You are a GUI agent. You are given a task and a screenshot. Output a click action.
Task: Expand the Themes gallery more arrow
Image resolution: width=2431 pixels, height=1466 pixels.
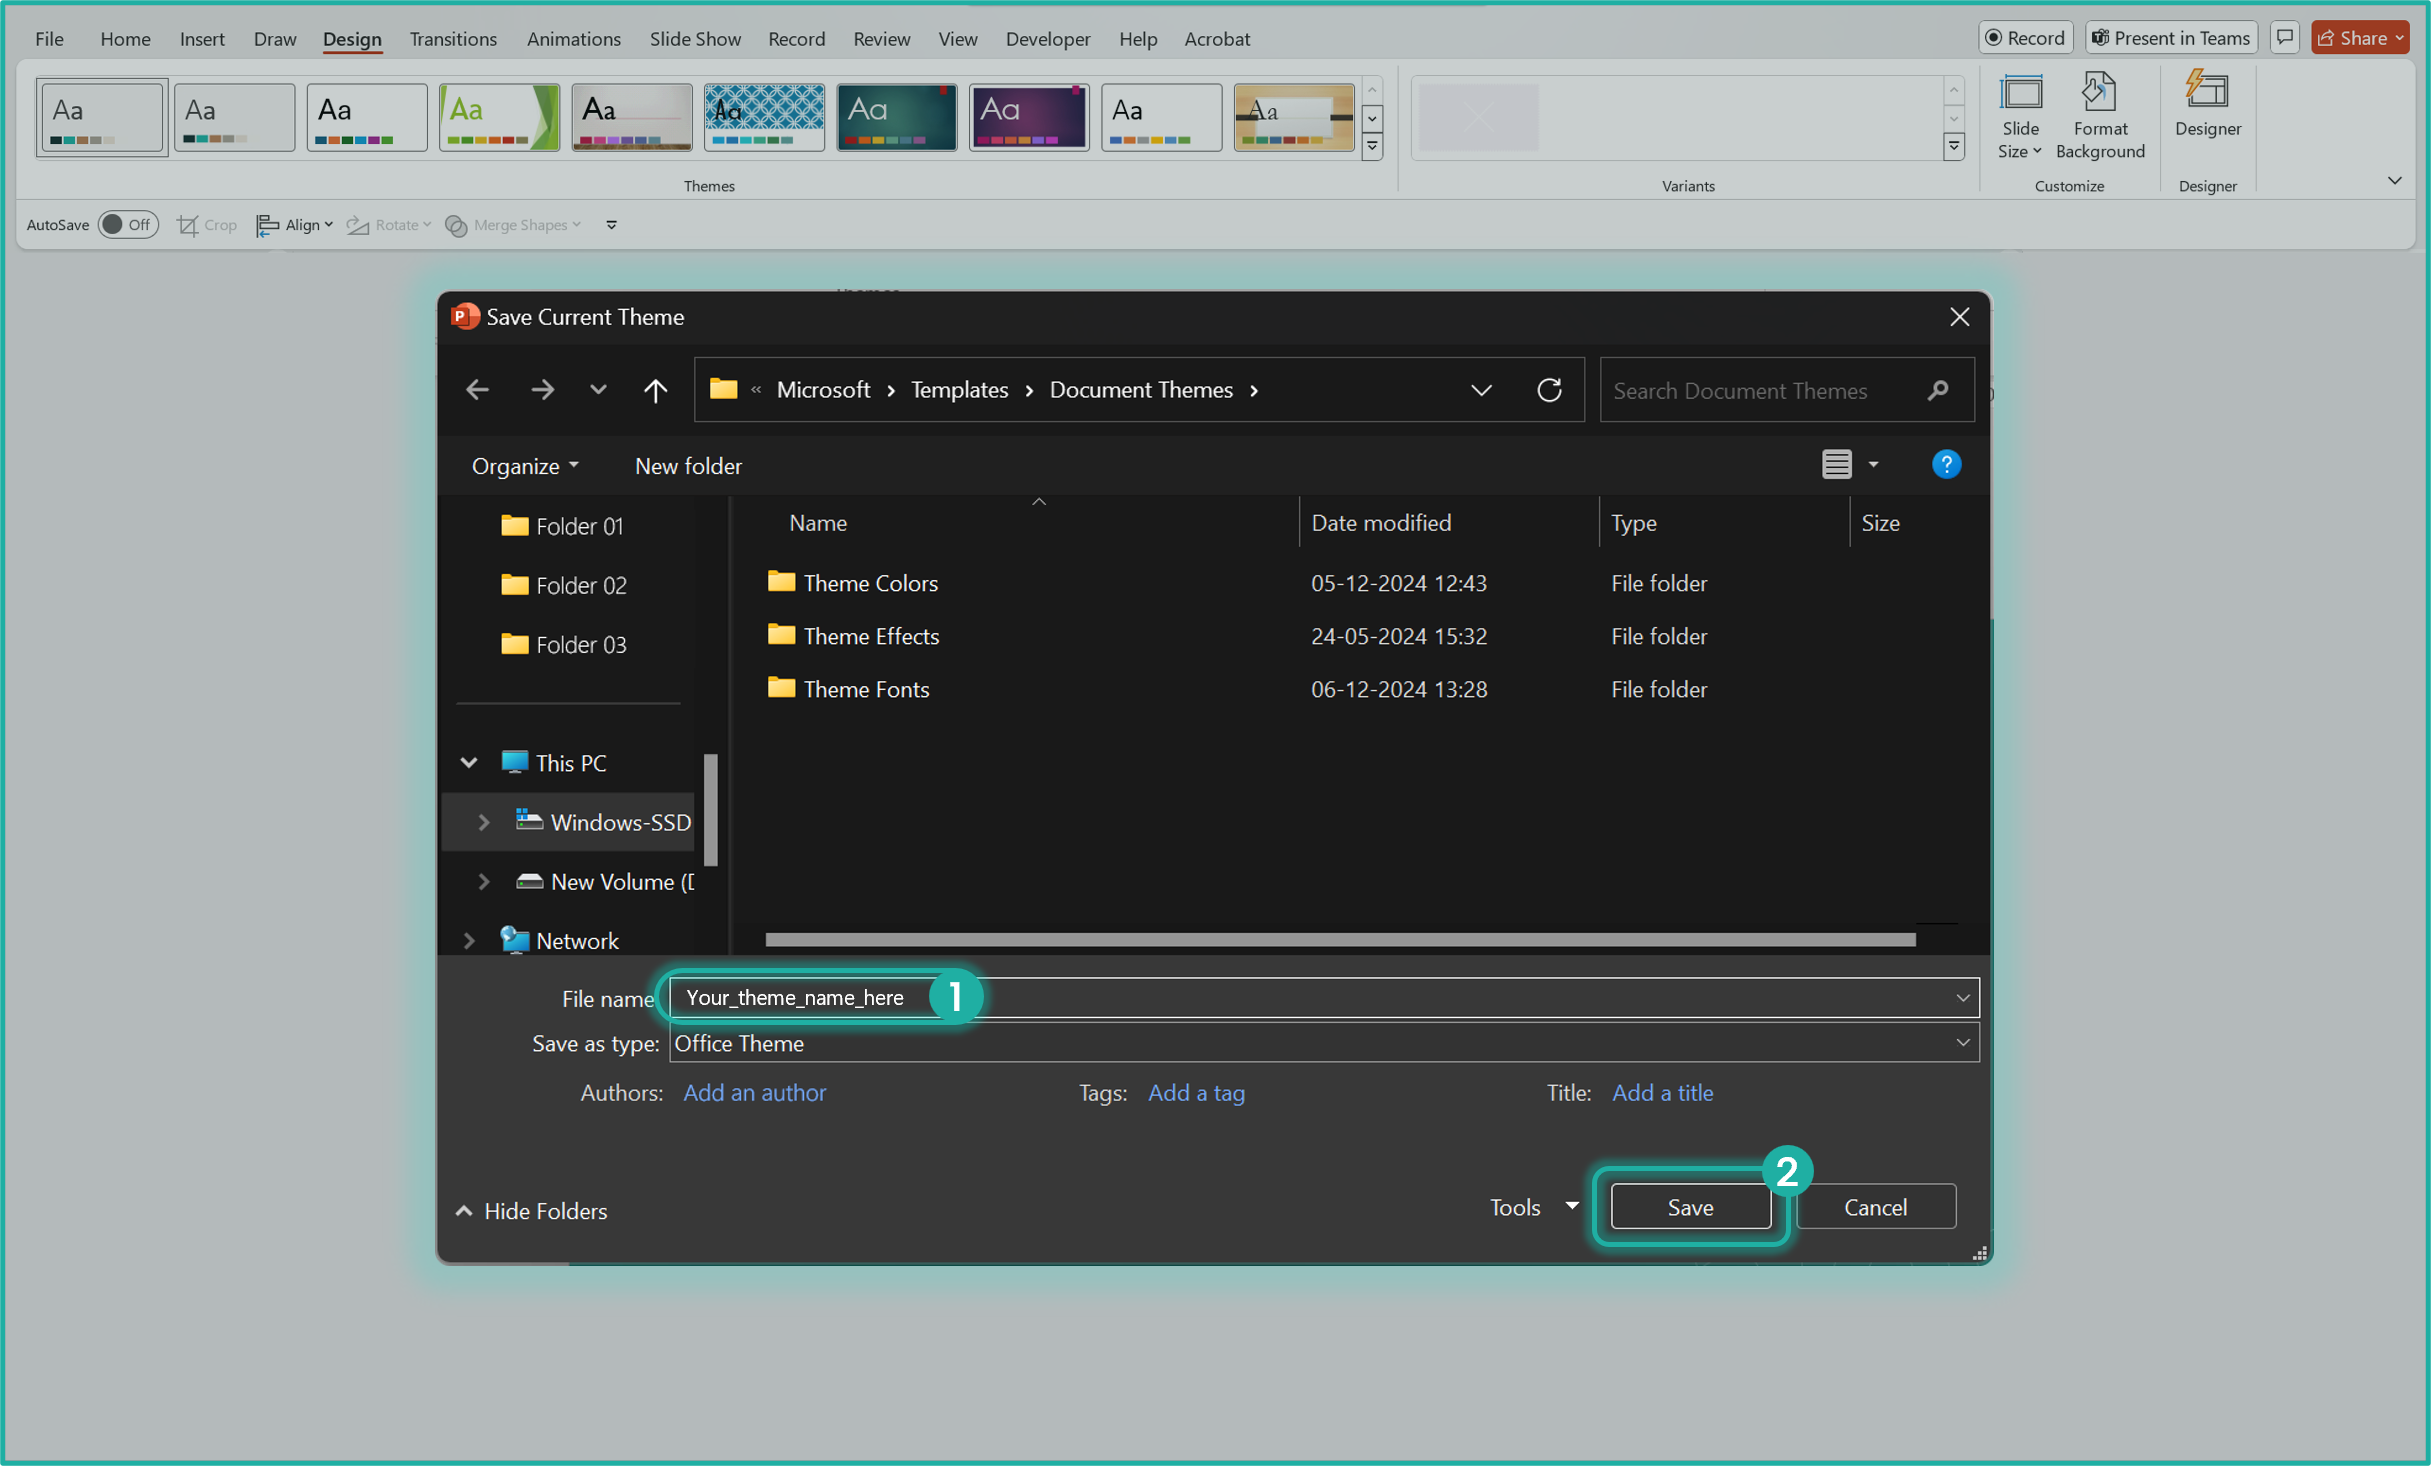1372,146
